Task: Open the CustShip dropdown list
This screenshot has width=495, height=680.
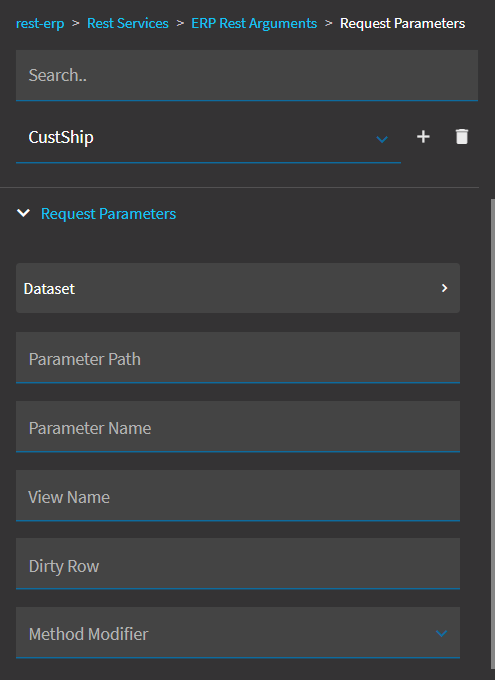Action: tap(208, 137)
